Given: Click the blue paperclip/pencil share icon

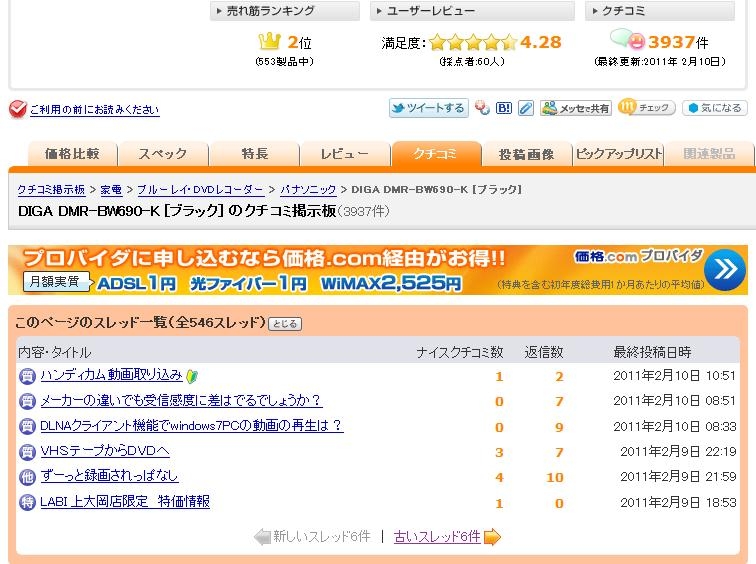Looking at the screenshot, I should (x=526, y=108).
